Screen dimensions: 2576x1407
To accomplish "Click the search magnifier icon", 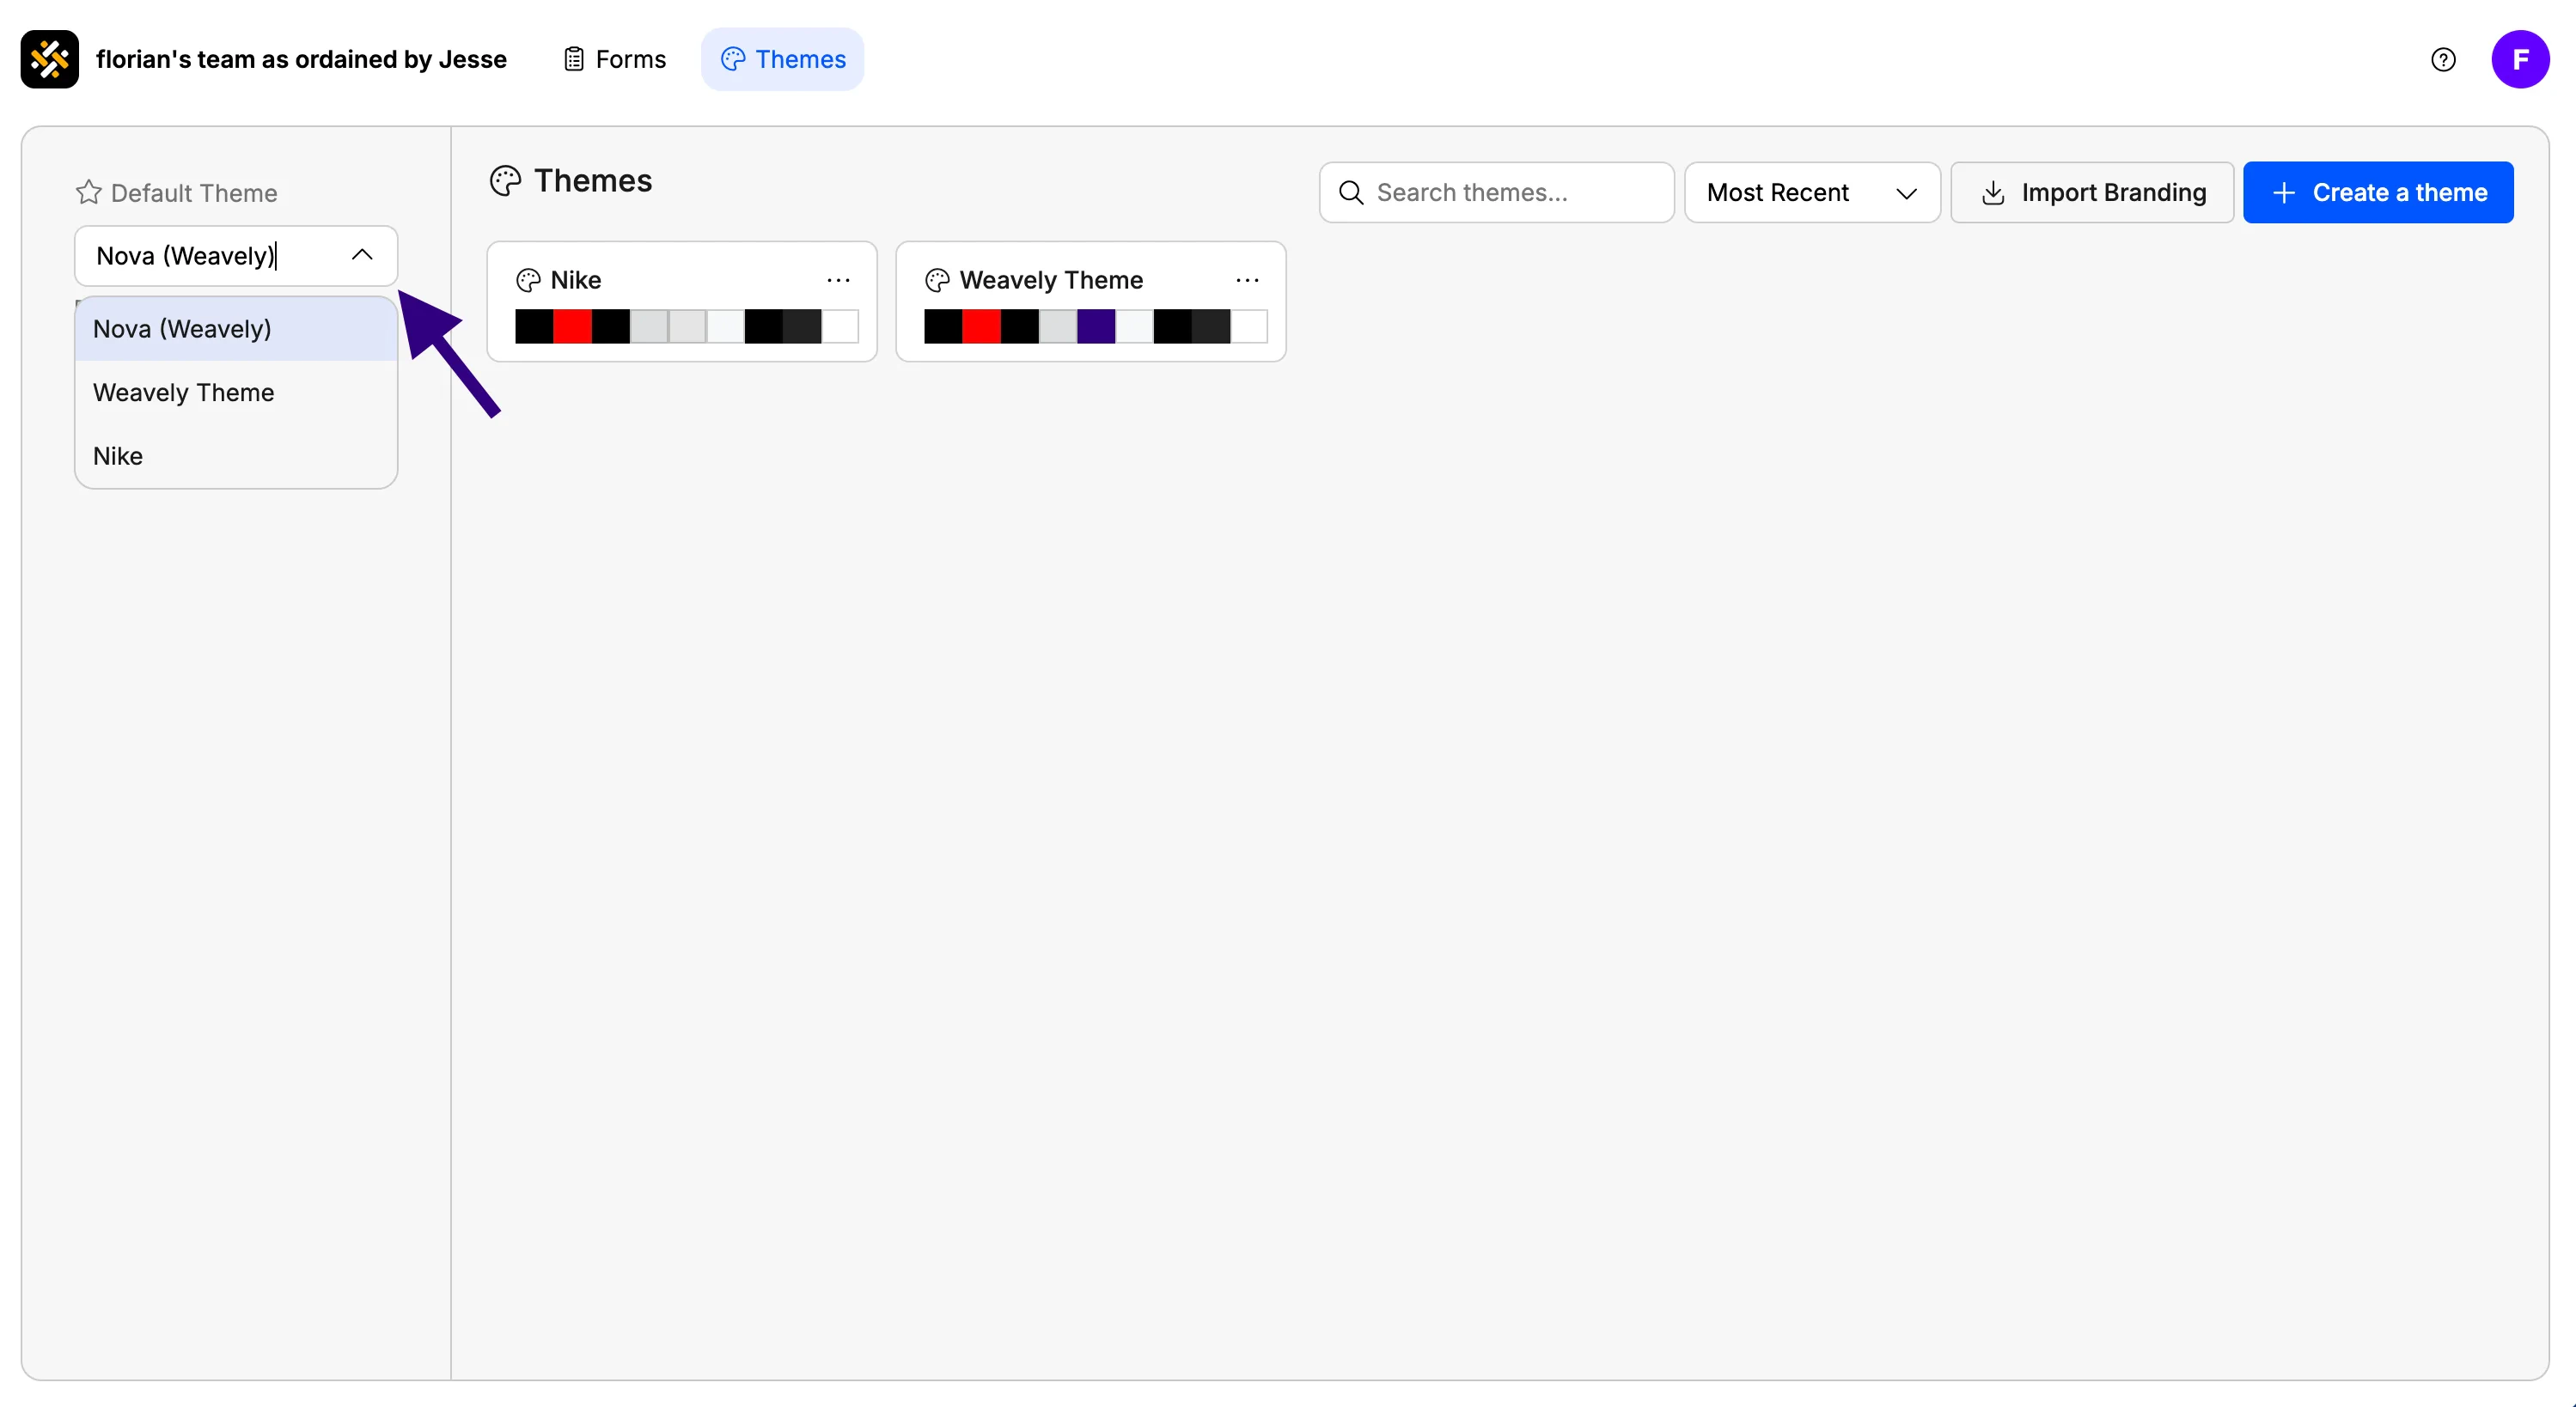I will (1351, 192).
